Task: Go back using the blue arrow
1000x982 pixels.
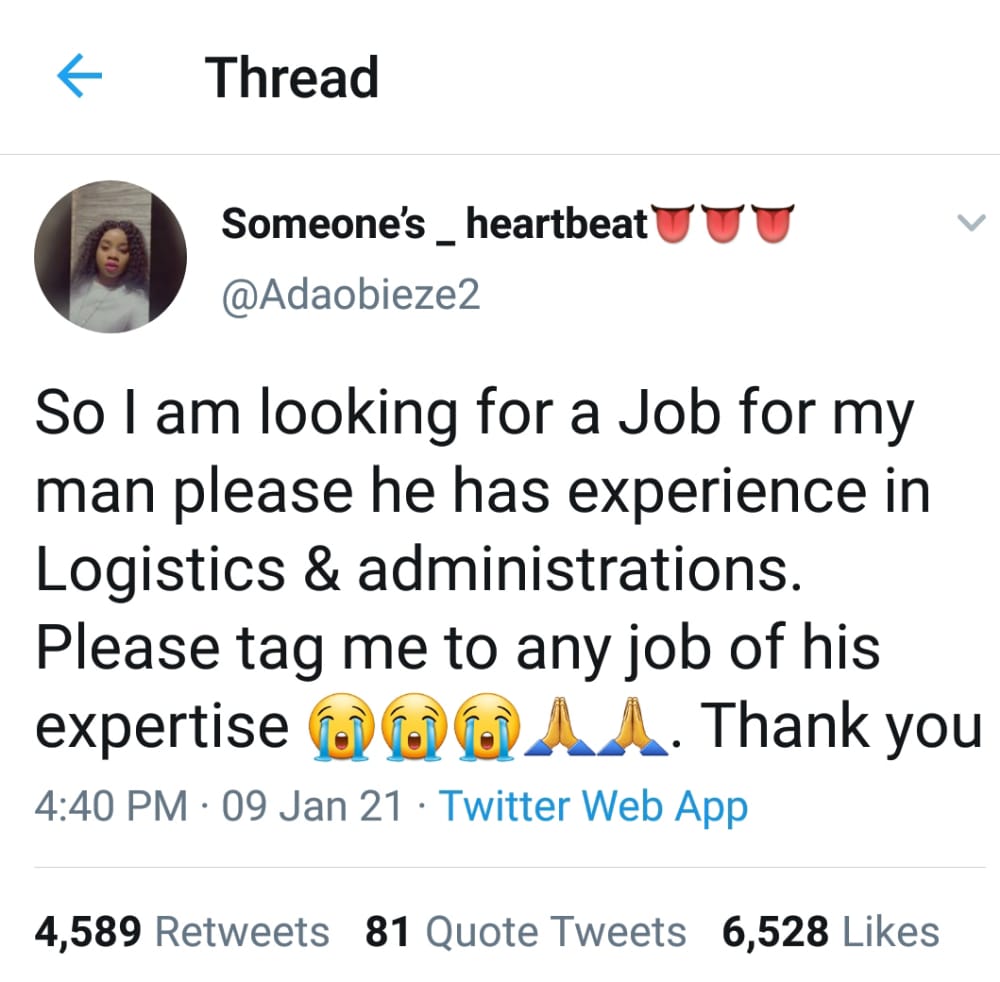Action: point(79,76)
